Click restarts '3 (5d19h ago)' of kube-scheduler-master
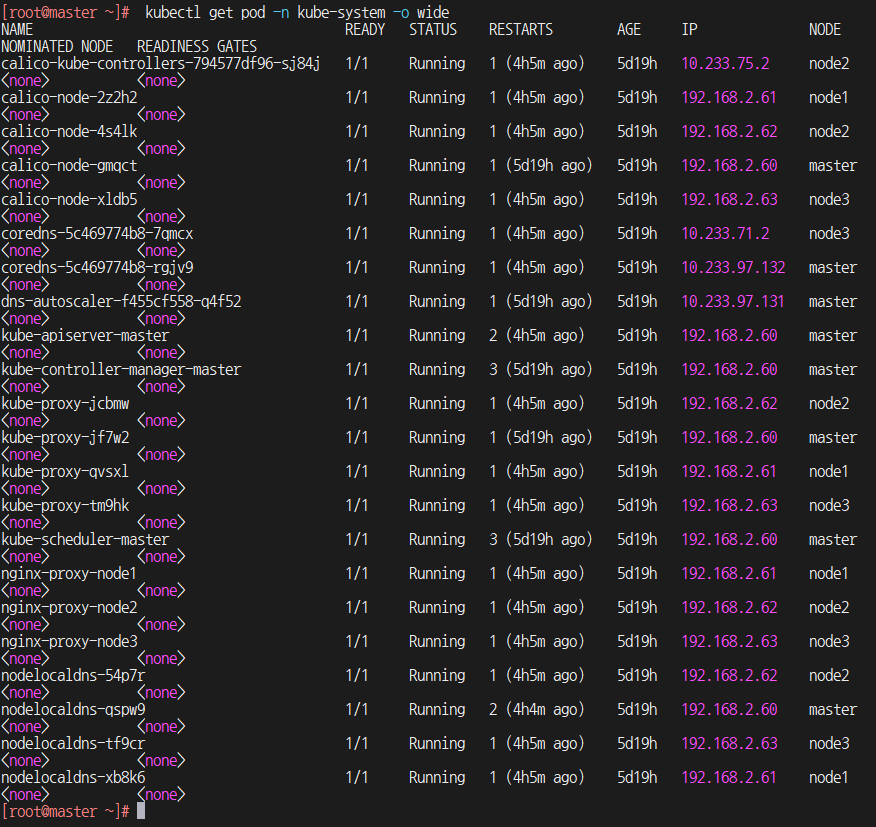This screenshot has width=876, height=827. pos(540,540)
